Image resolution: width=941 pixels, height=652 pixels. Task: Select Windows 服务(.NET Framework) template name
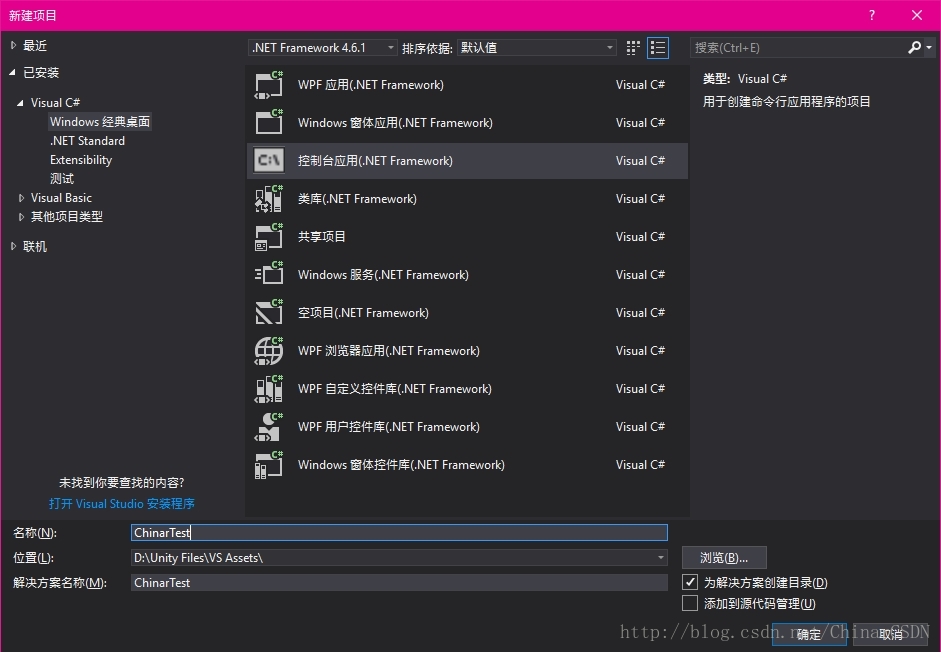383,275
